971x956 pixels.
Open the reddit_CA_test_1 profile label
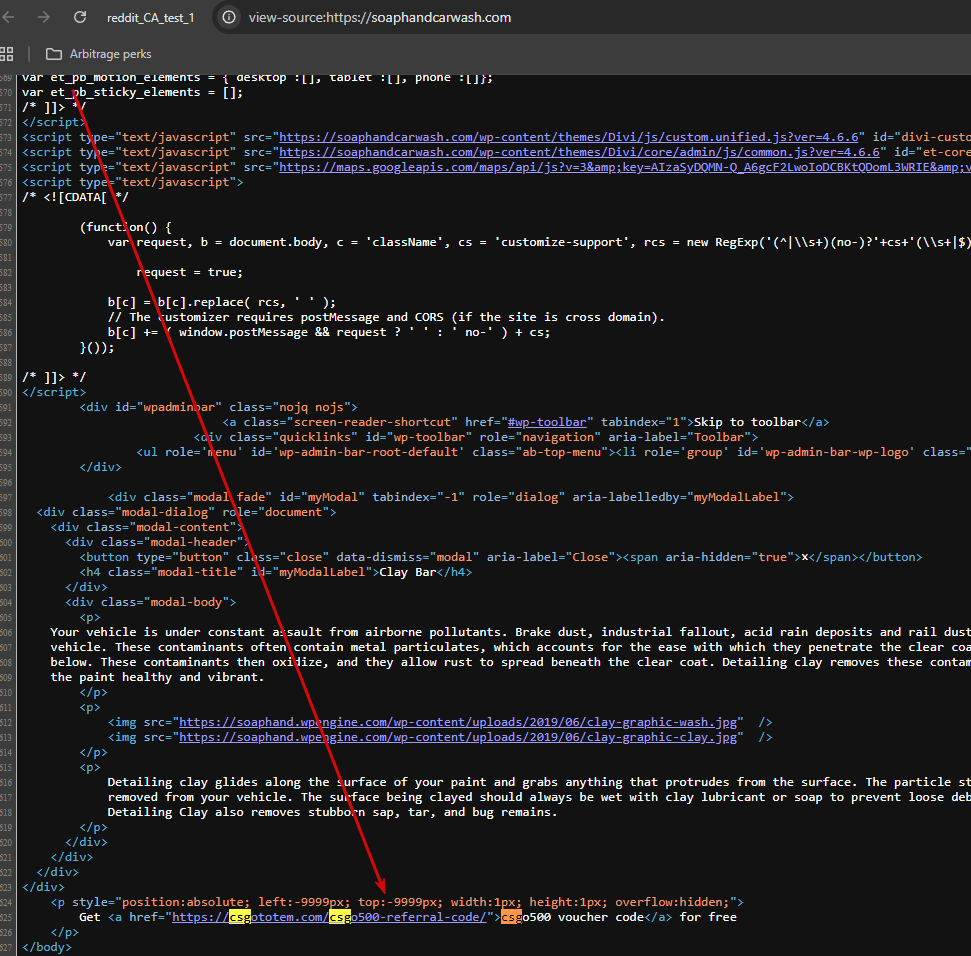[150, 18]
